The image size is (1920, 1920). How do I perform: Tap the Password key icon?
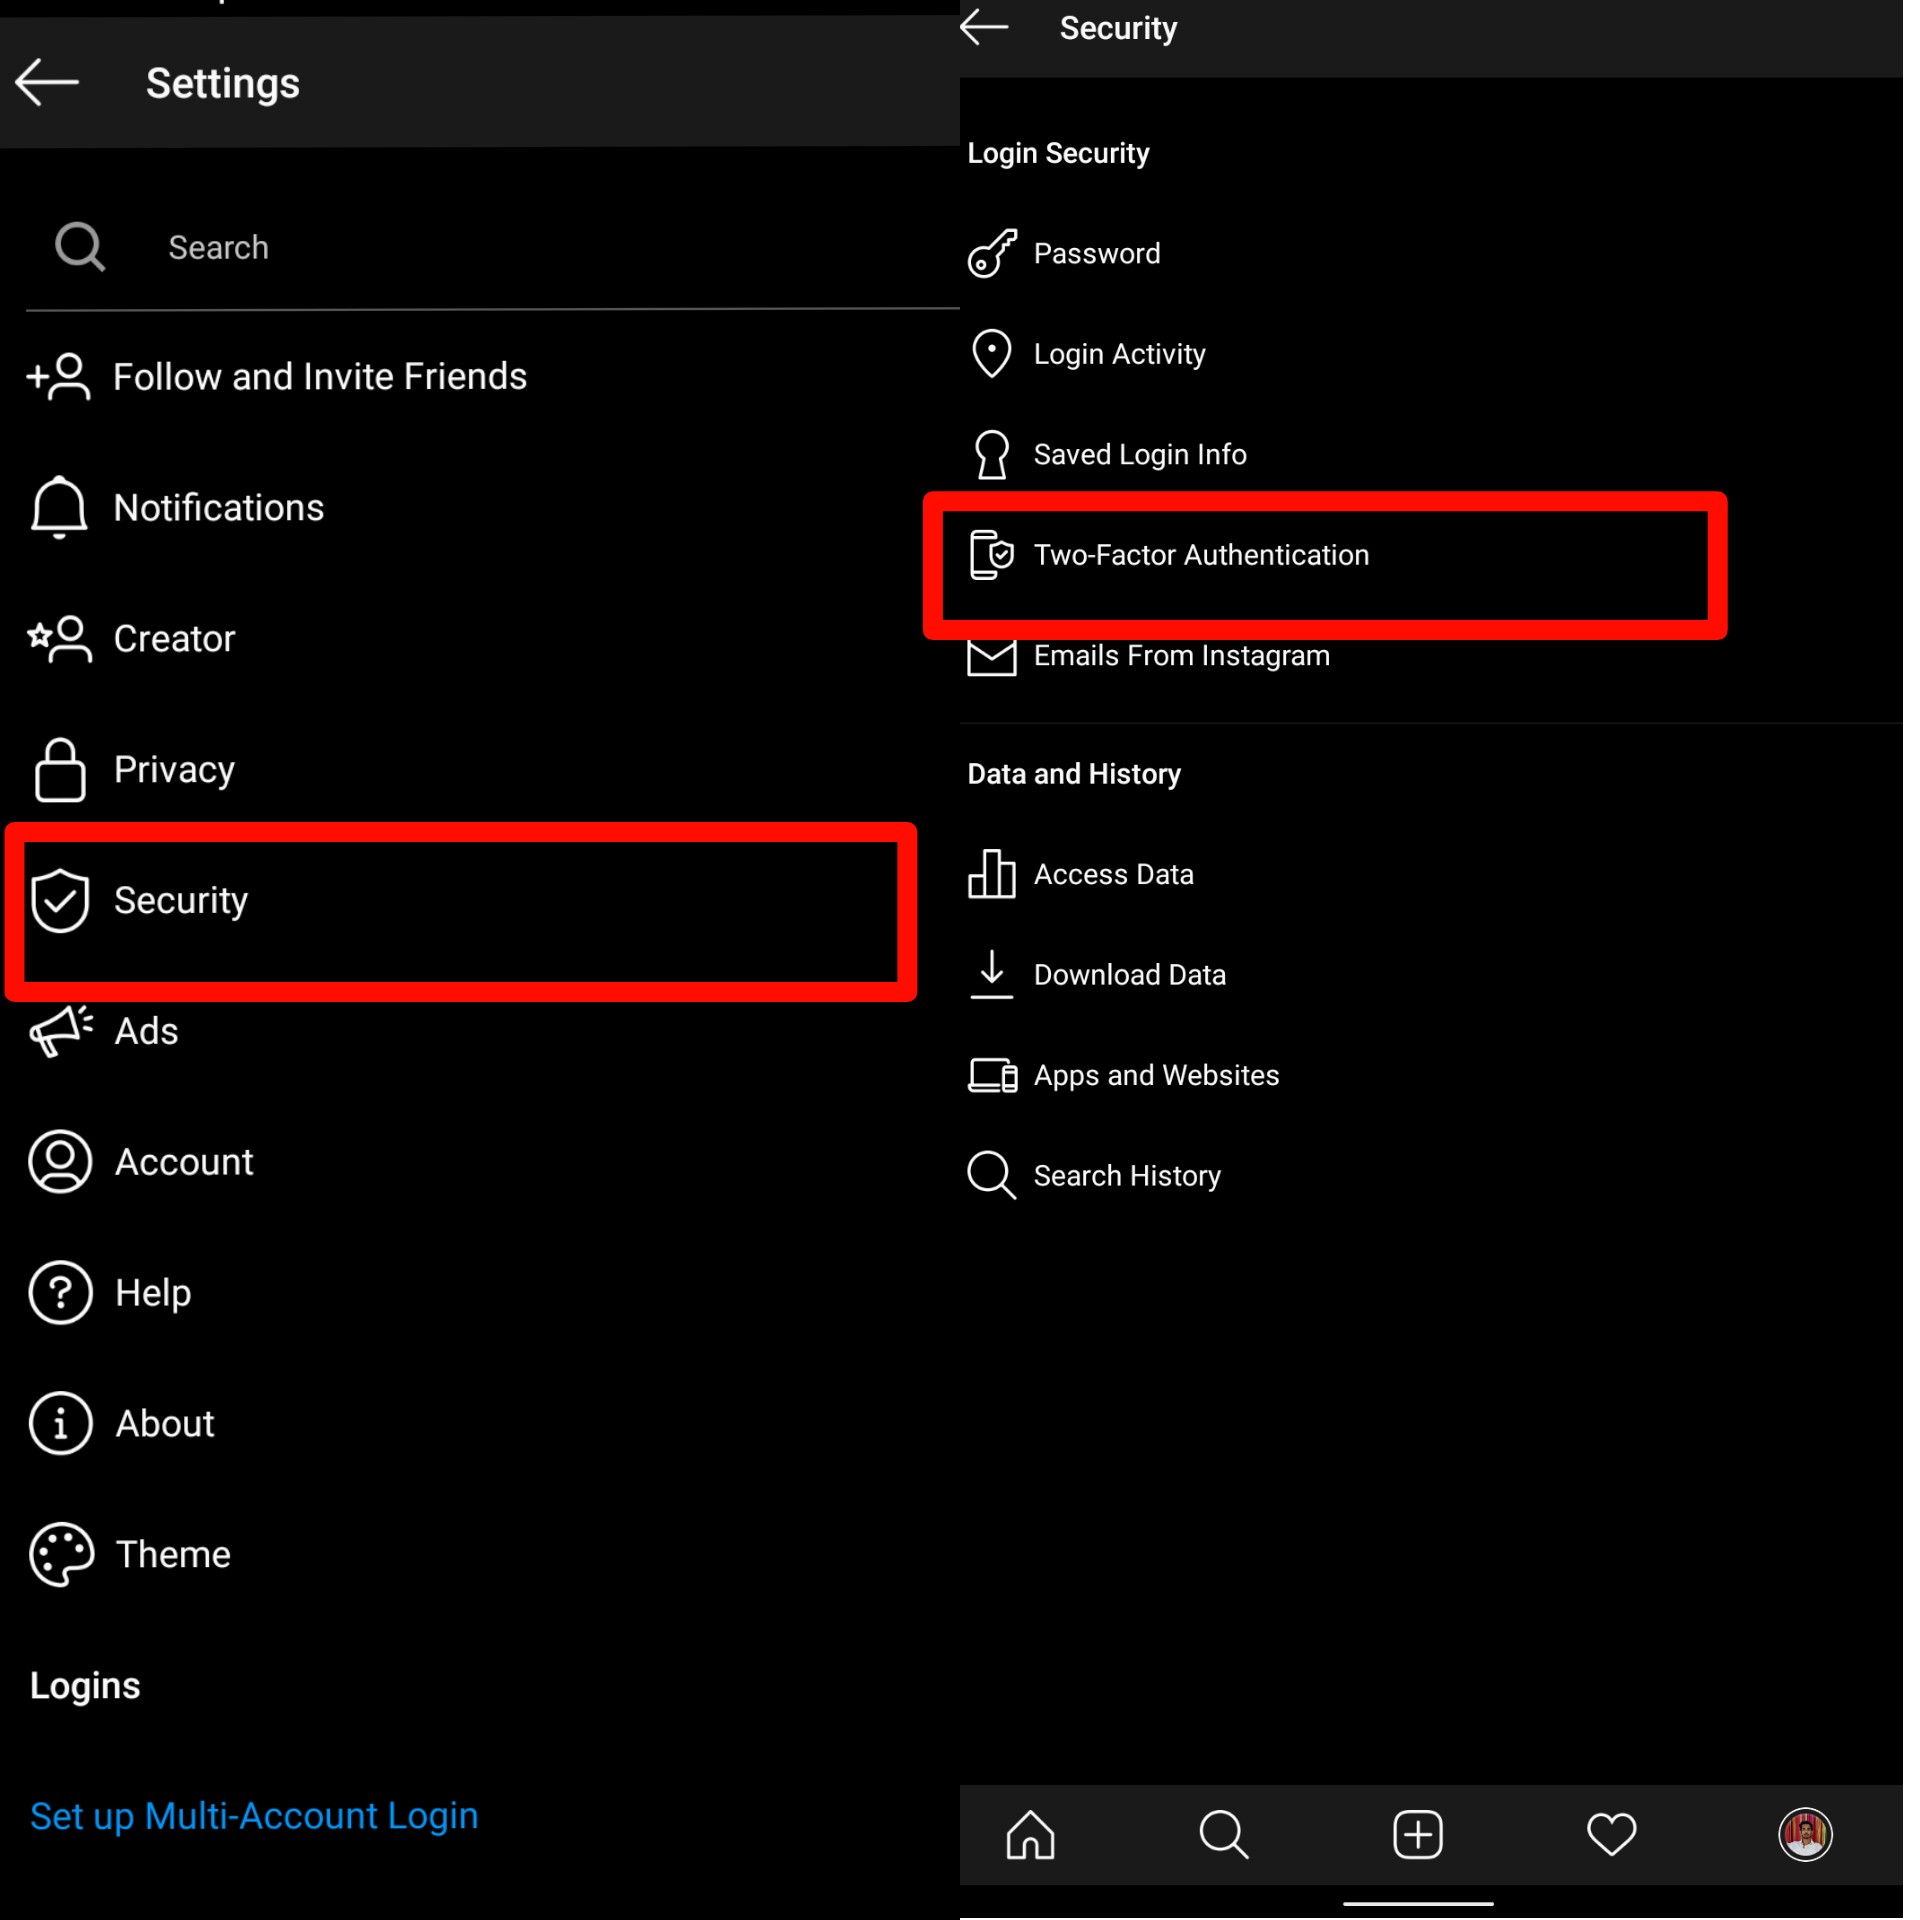(x=992, y=253)
